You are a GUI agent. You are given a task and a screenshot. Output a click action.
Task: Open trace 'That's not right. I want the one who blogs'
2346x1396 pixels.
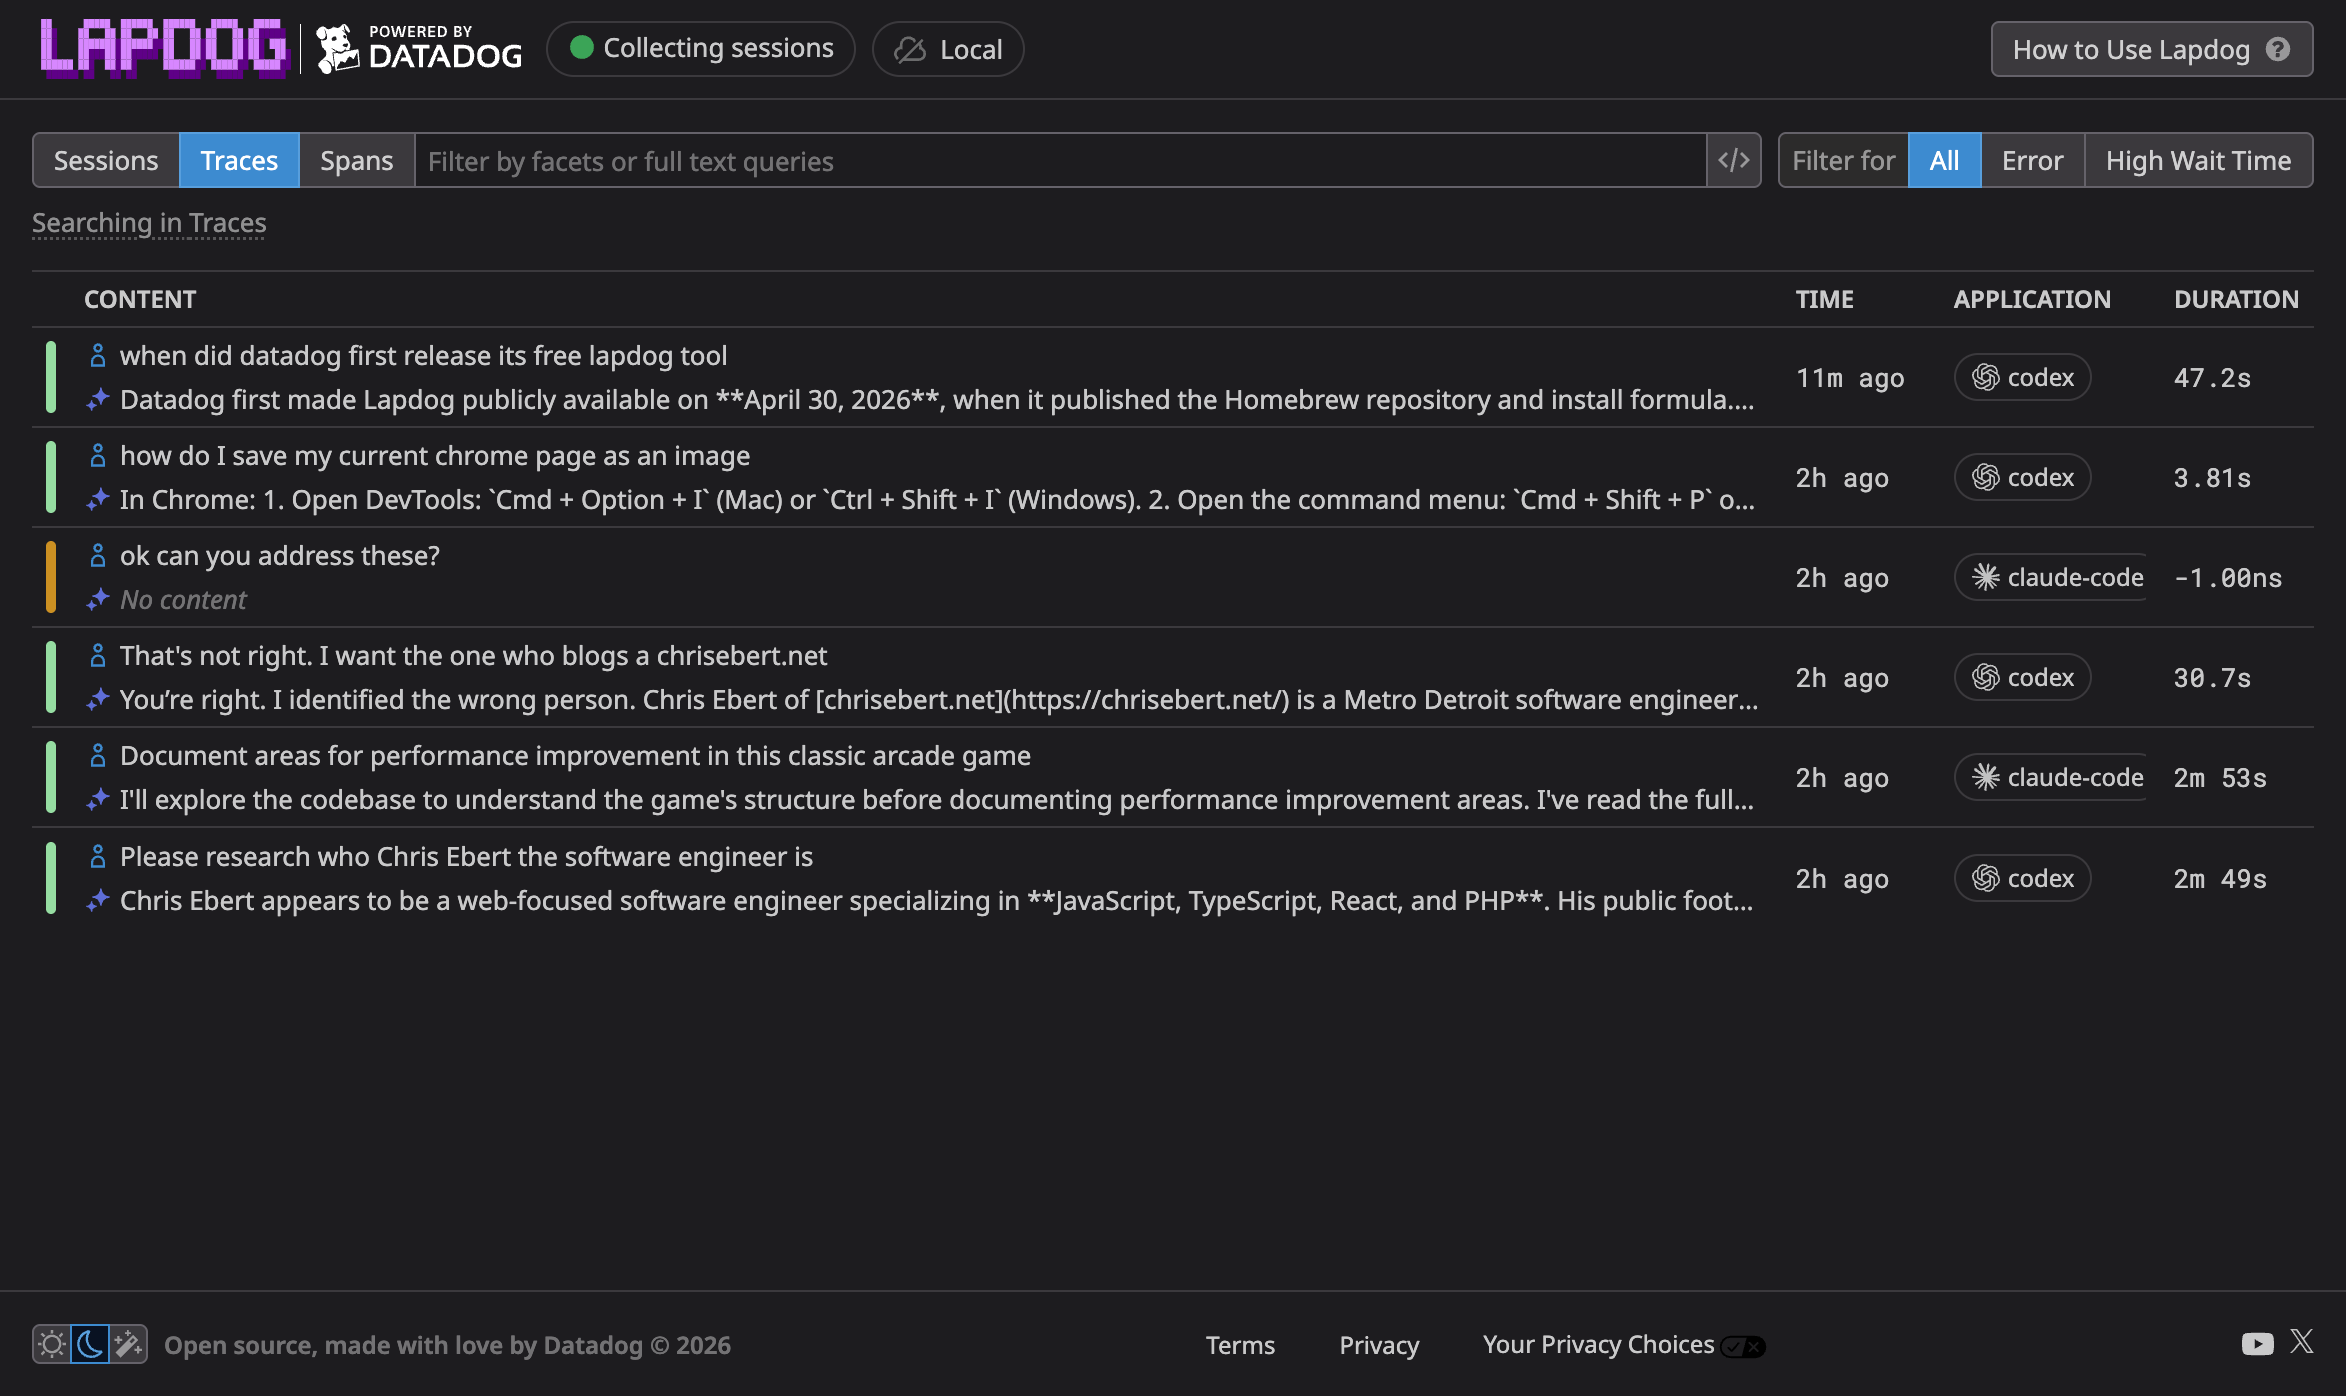[1172, 677]
